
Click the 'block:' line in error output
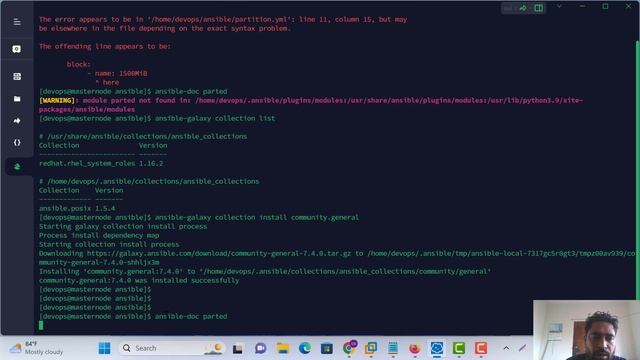[x=79, y=64]
